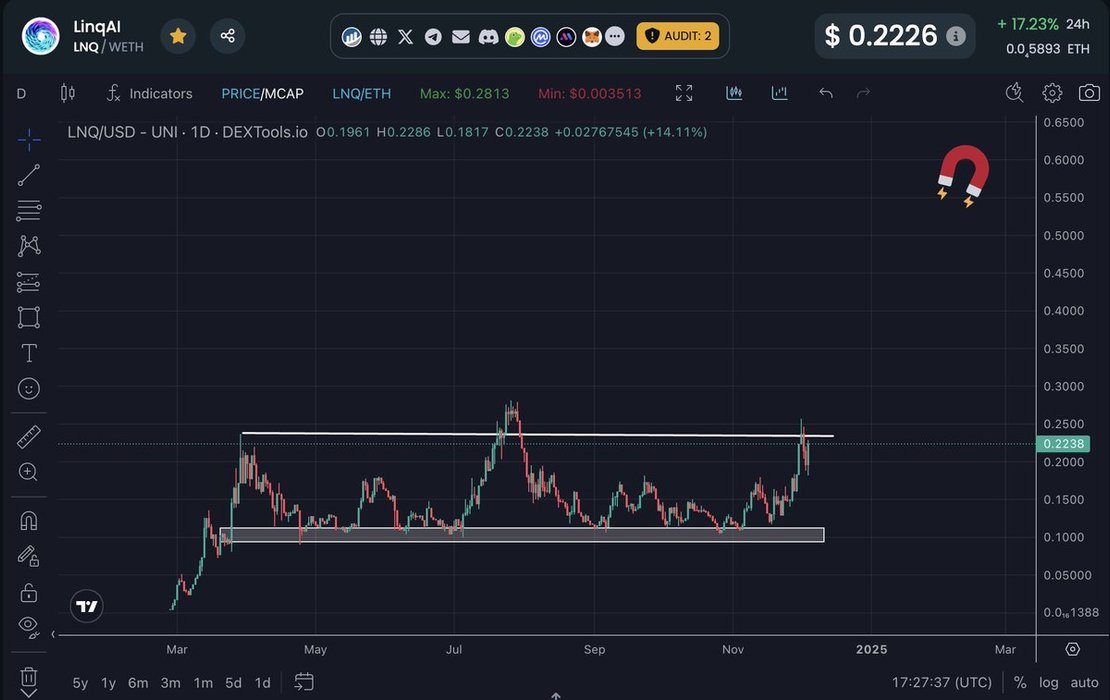
Task: Select the 1m time range
Action: (203, 683)
